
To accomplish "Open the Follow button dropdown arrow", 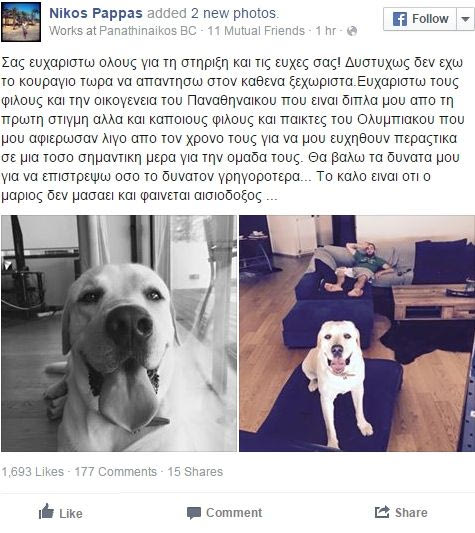I will pos(465,19).
